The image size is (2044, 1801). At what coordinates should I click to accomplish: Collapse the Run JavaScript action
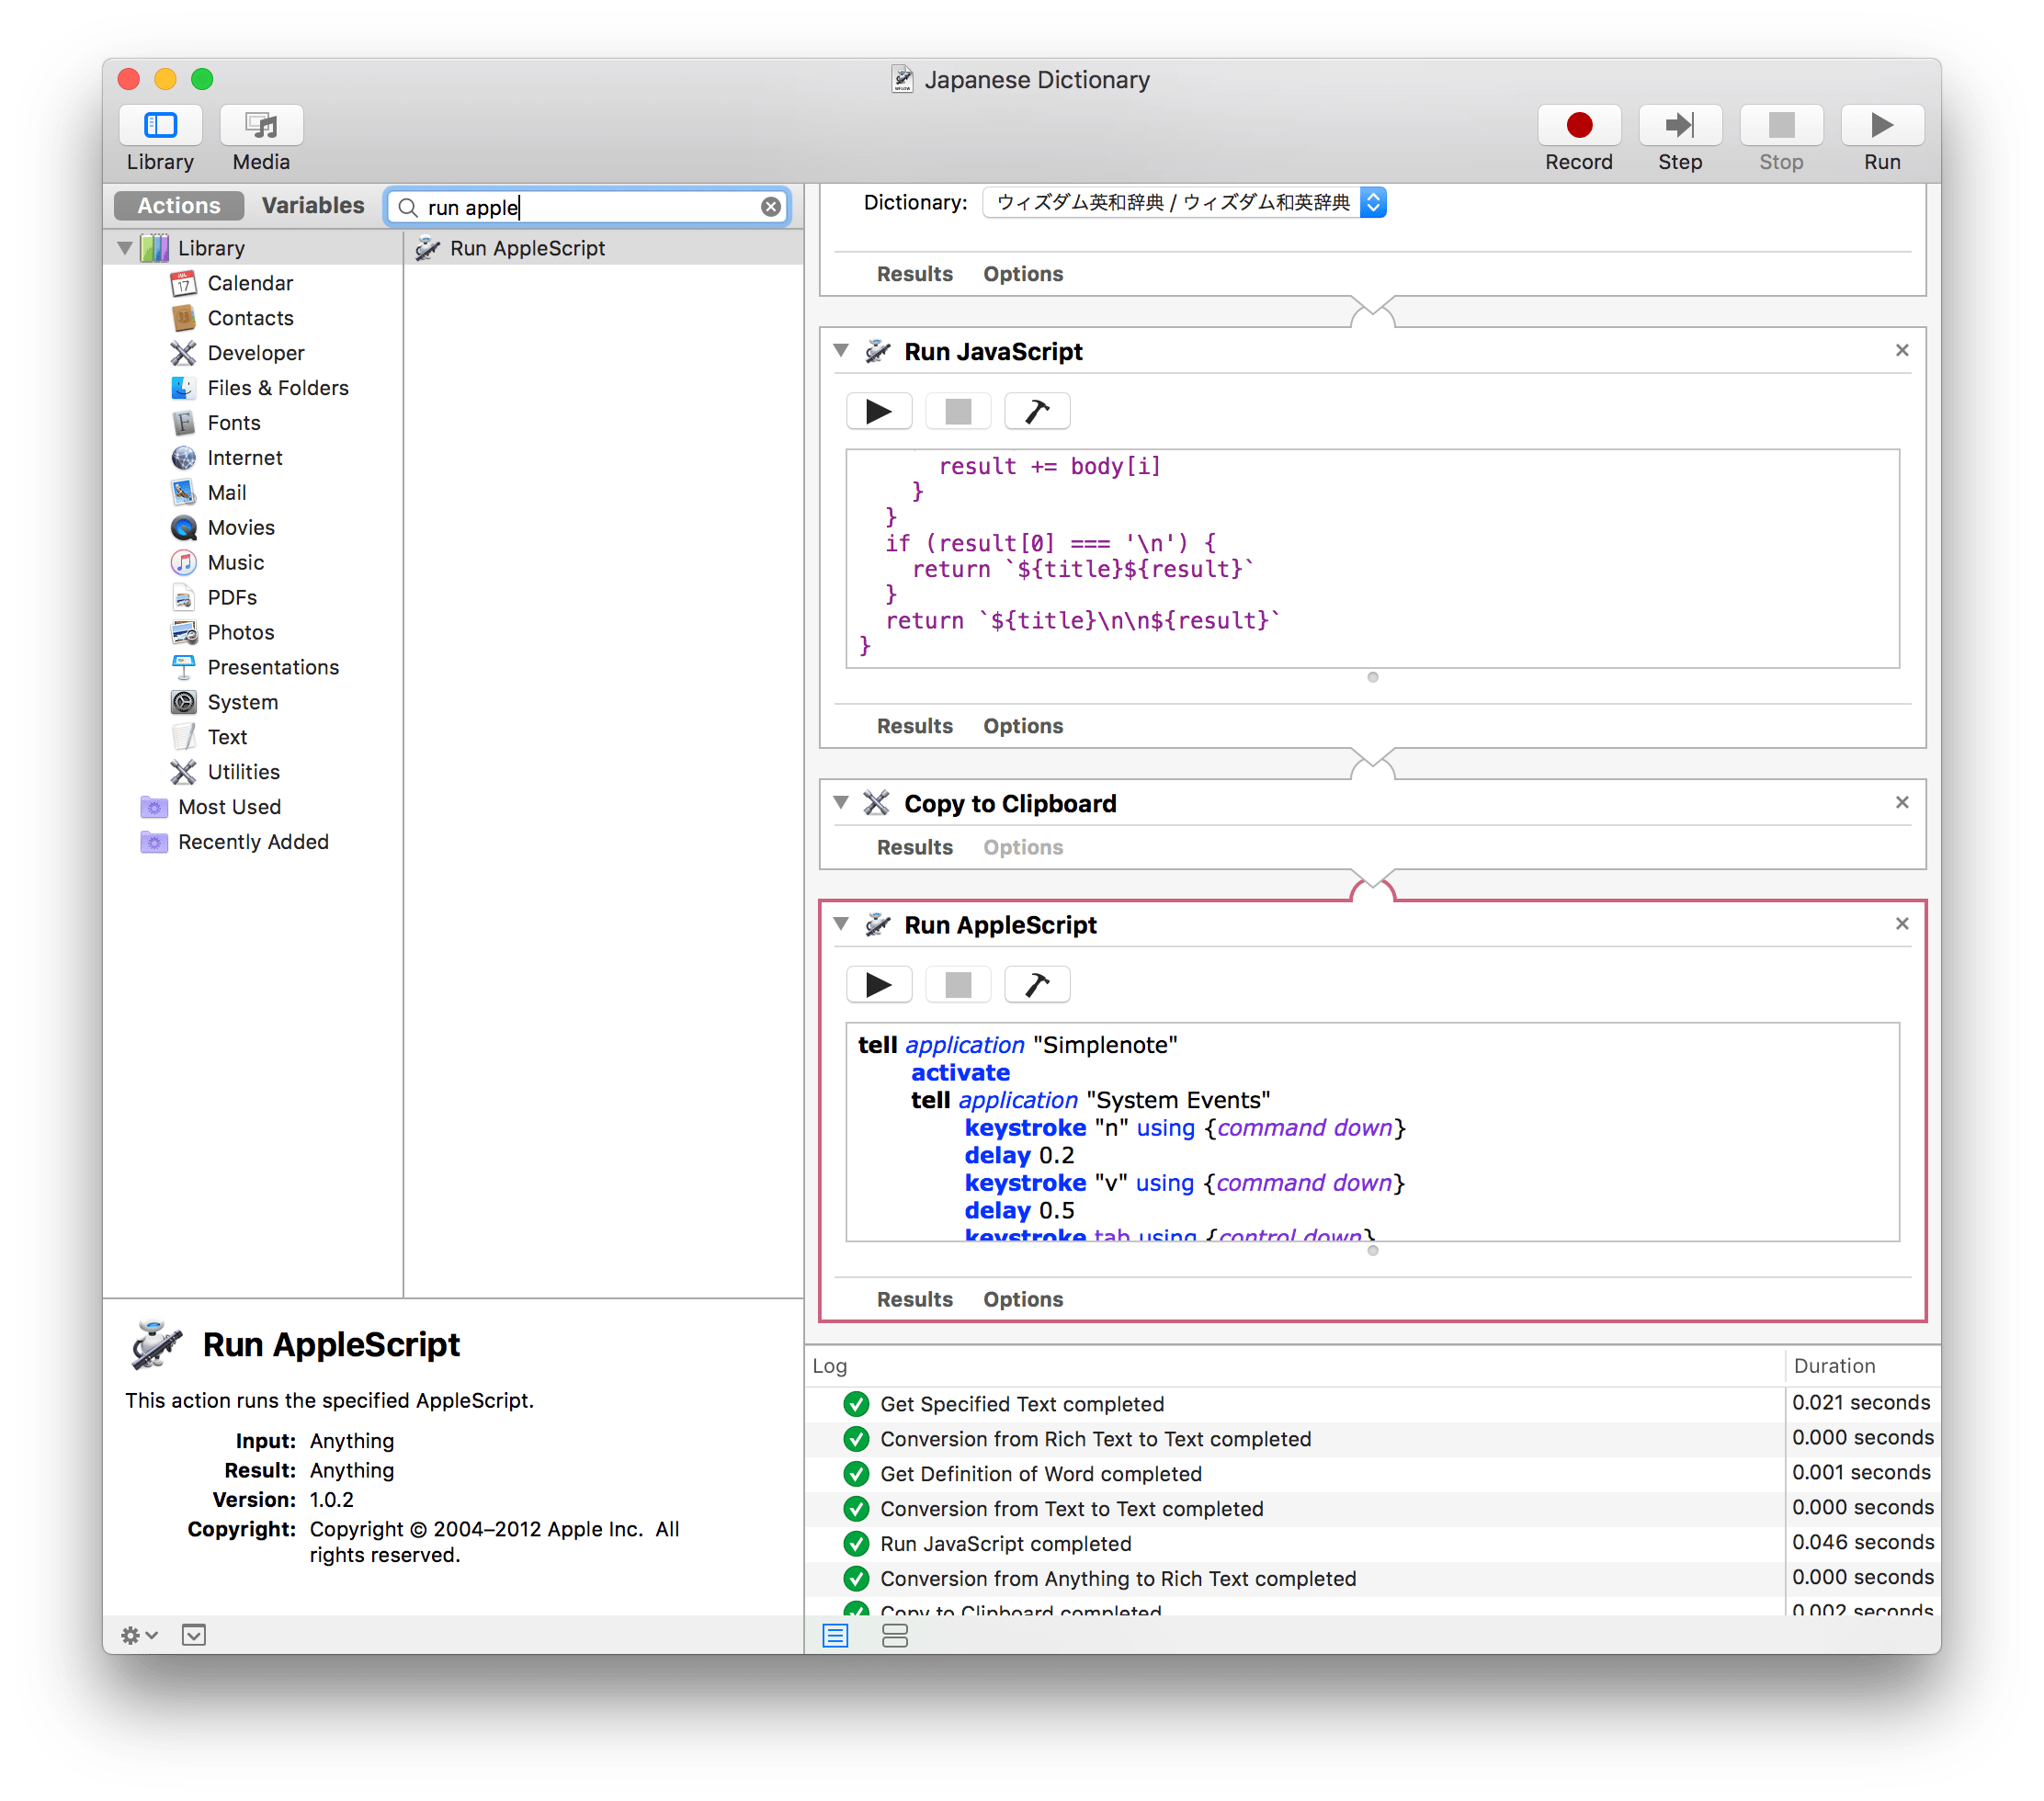[841, 351]
